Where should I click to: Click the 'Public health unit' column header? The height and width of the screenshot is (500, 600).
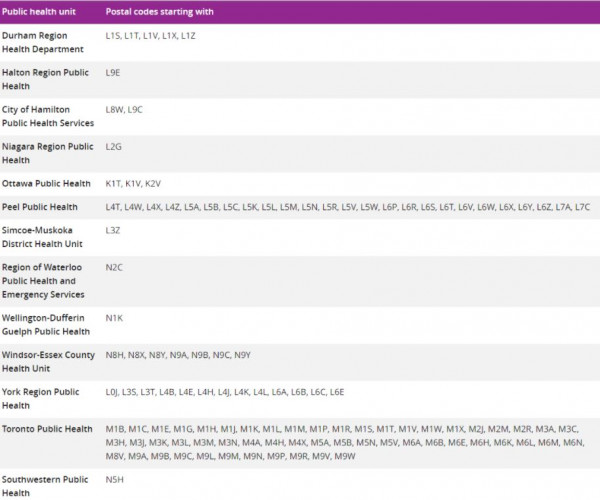[x=42, y=13]
